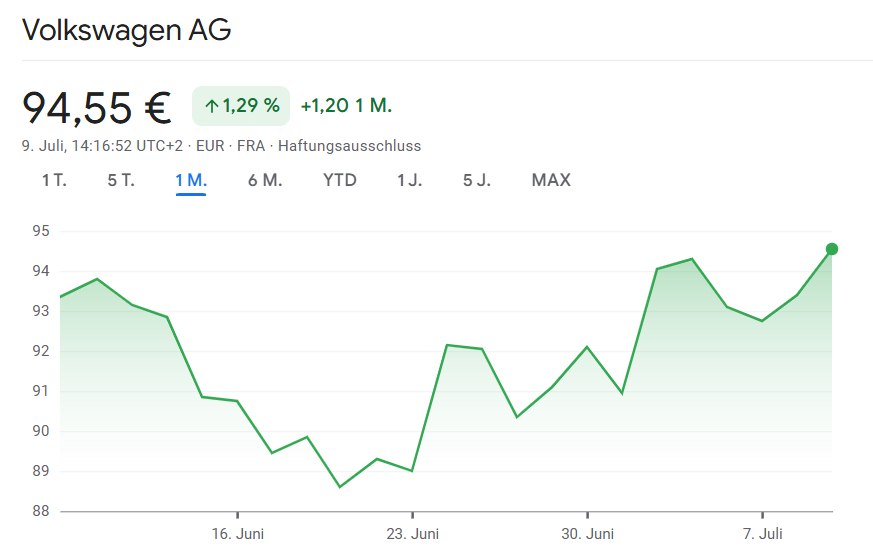873x556 pixels.
Task: Click the 88 y-axis label
Action: pyautogui.click(x=41, y=511)
